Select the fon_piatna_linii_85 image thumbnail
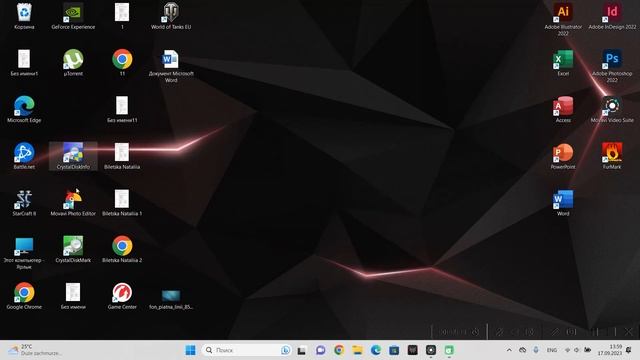The height and width of the screenshot is (360, 640). tap(171, 299)
